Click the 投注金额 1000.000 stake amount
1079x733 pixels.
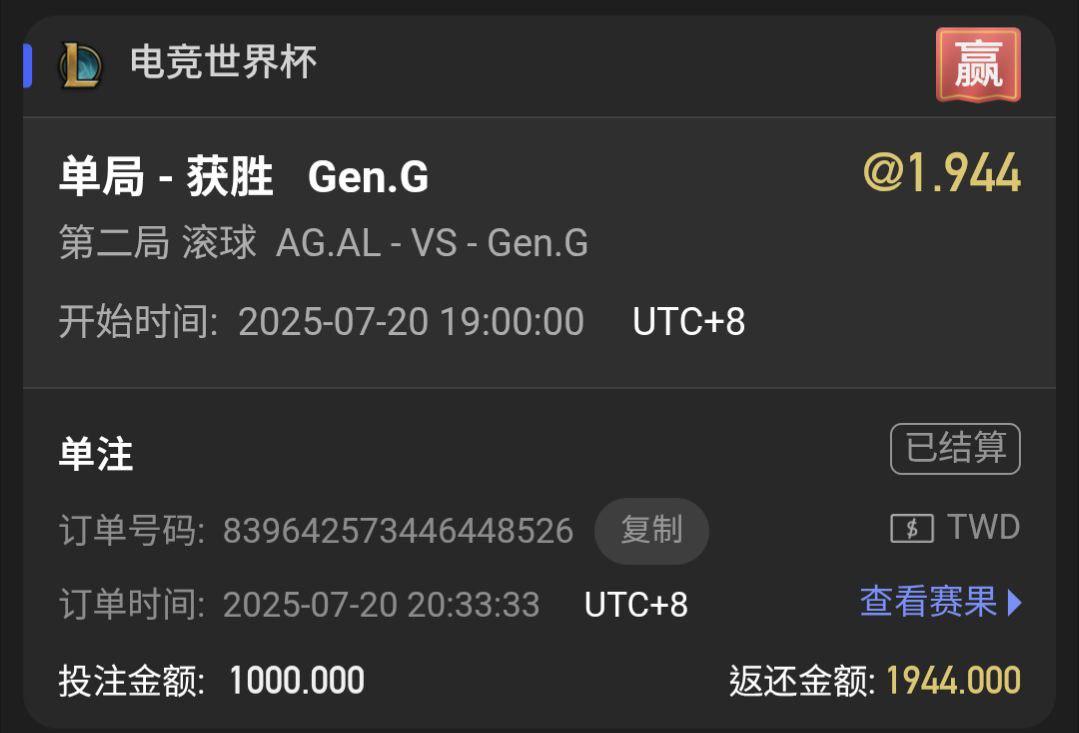[297, 681]
